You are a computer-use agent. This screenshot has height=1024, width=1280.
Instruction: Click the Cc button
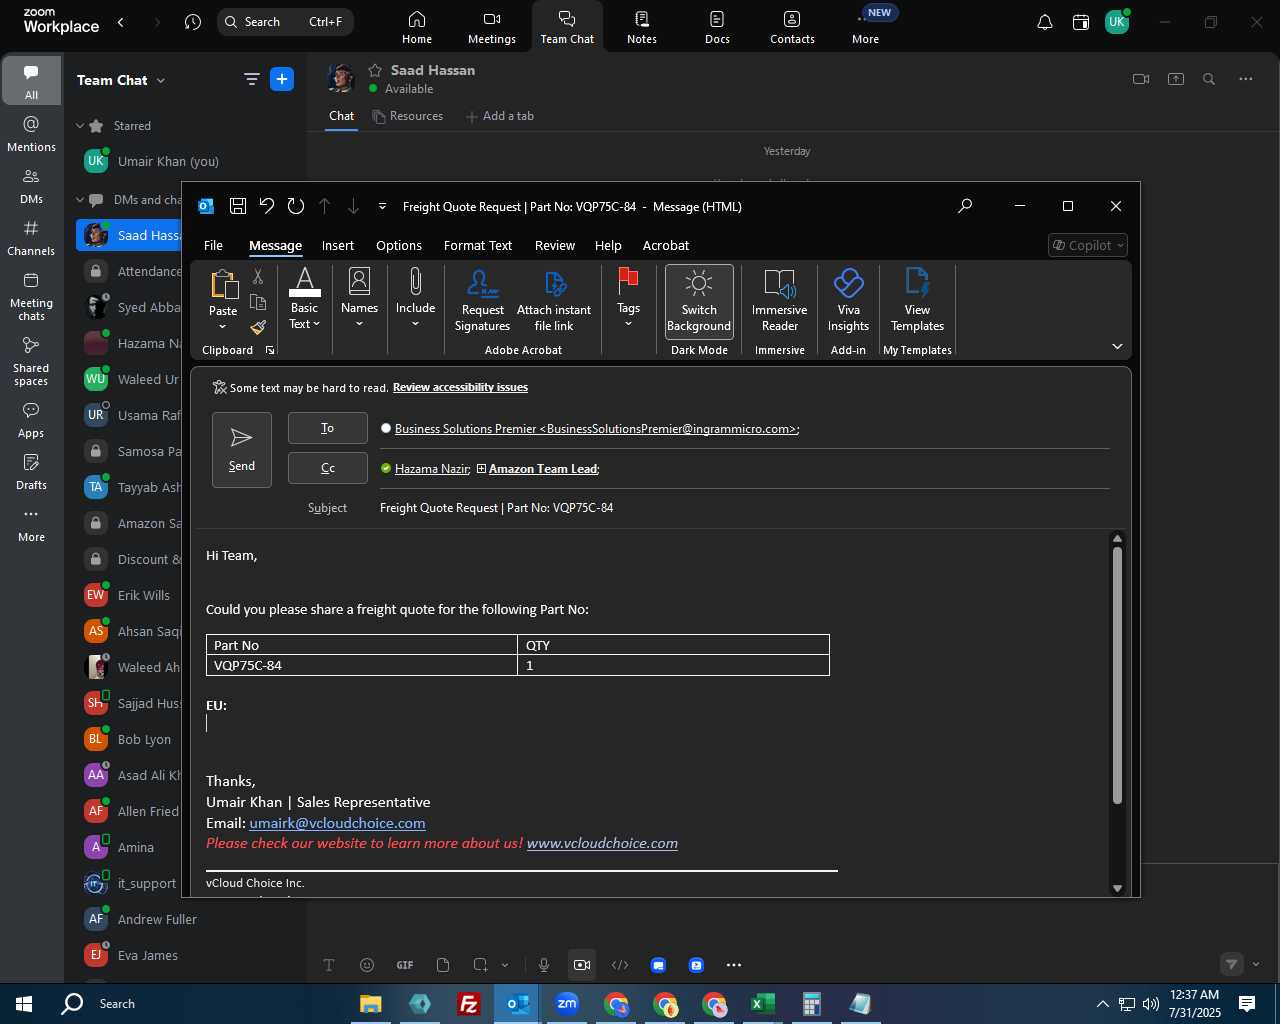(x=328, y=468)
